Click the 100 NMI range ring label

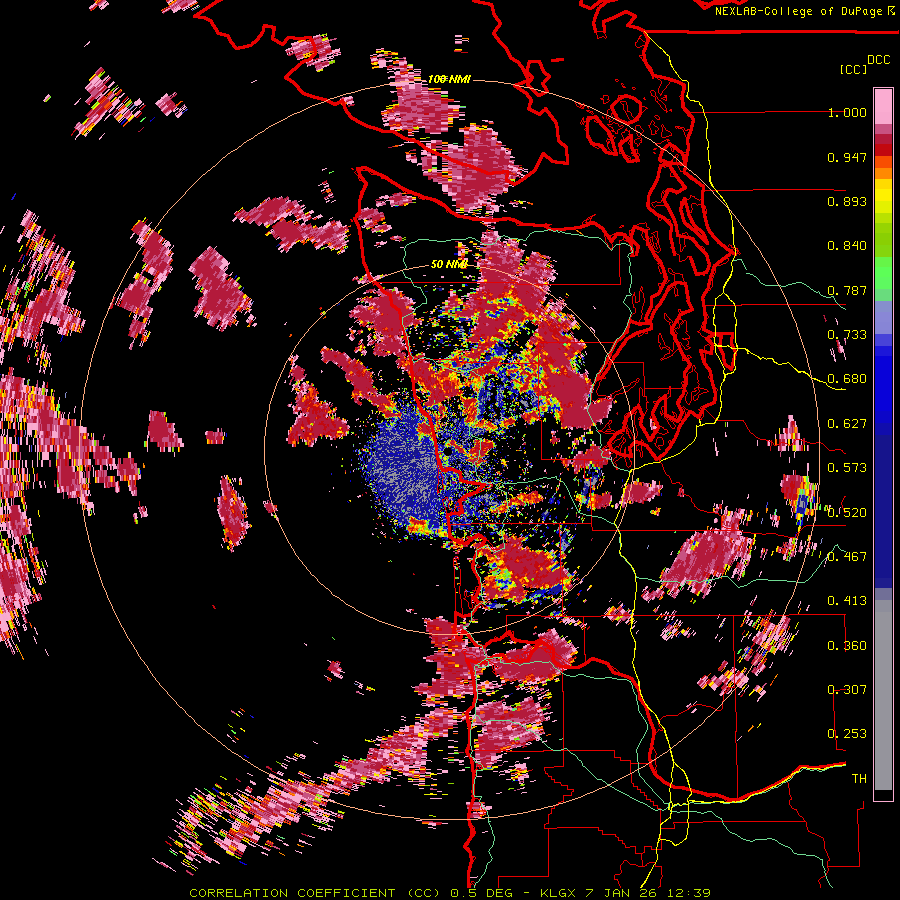(x=449, y=79)
